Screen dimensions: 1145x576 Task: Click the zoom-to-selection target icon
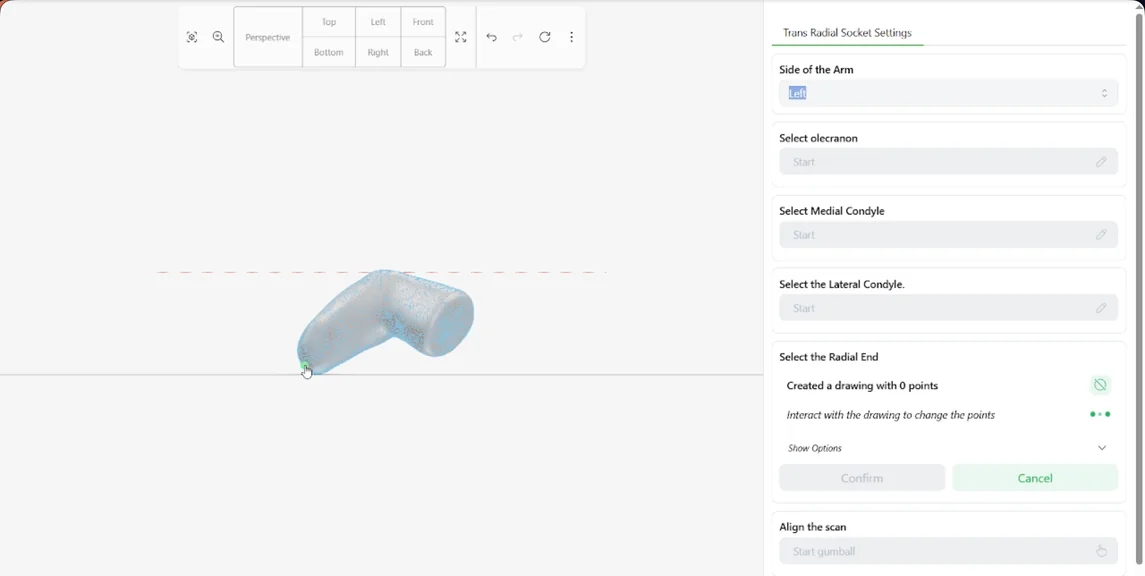(x=192, y=37)
